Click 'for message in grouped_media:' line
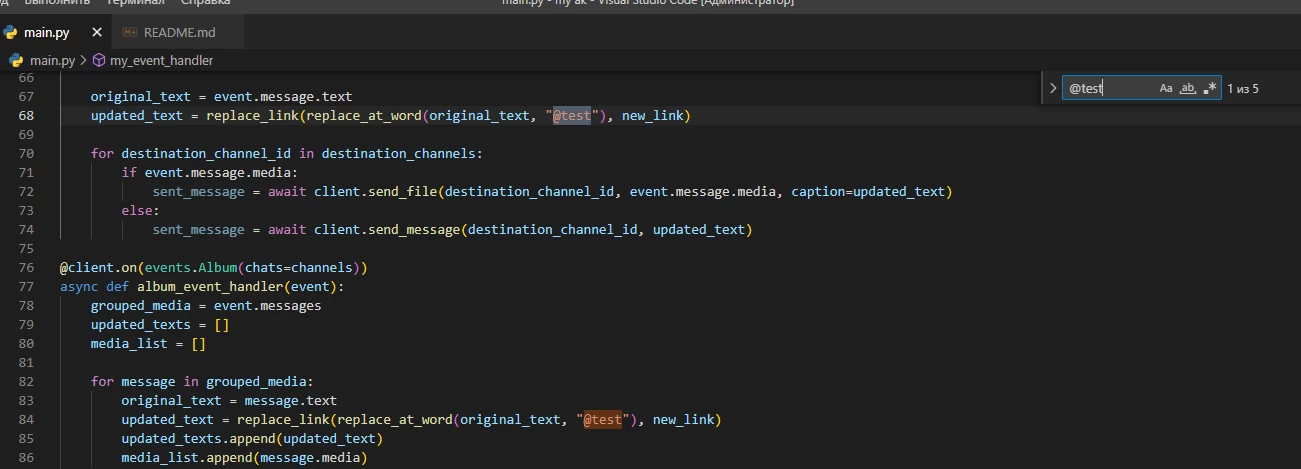The height and width of the screenshot is (469, 1301). [202, 381]
